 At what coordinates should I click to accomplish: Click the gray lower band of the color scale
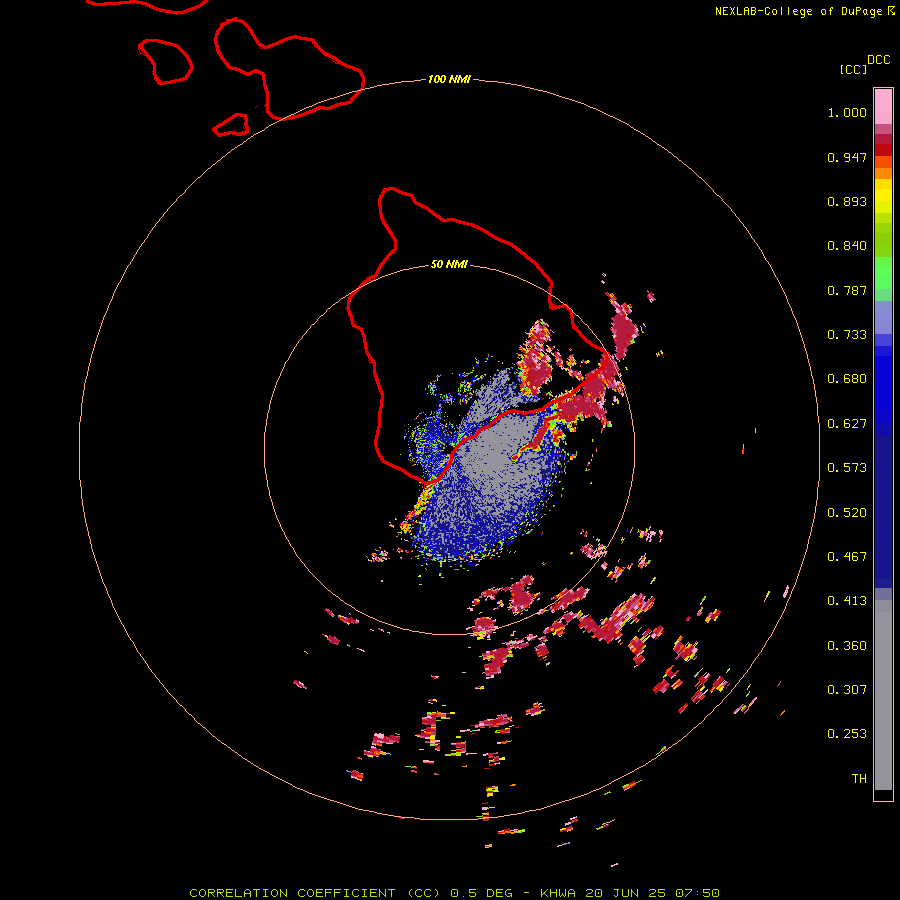(x=883, y=695)
